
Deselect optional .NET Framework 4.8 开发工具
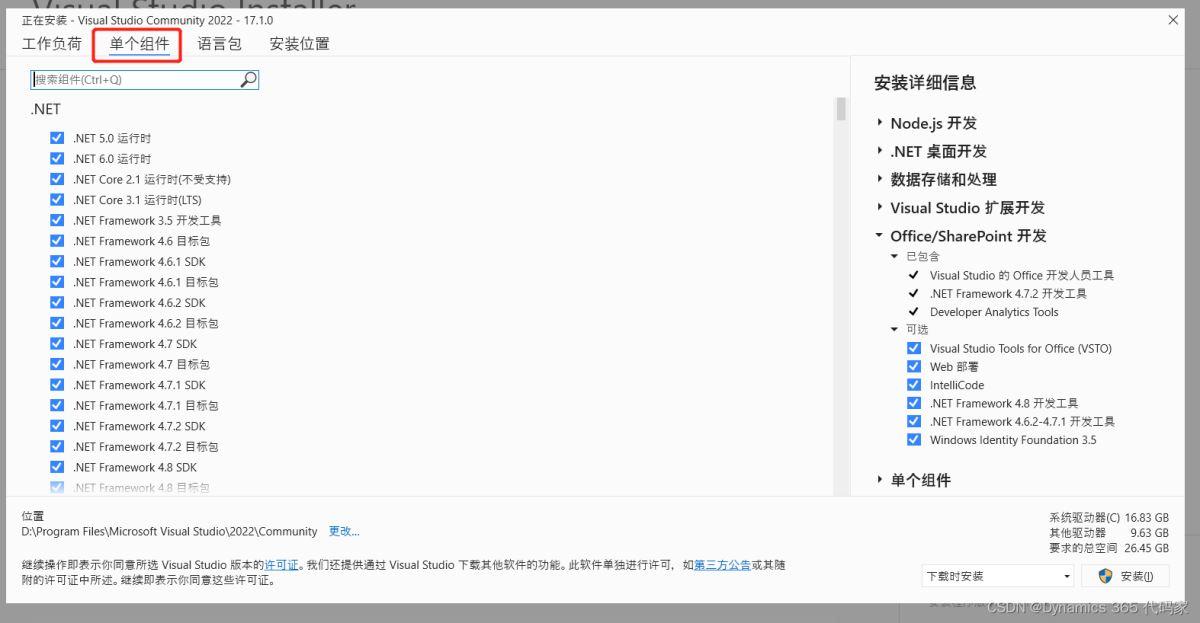point(914,403)
